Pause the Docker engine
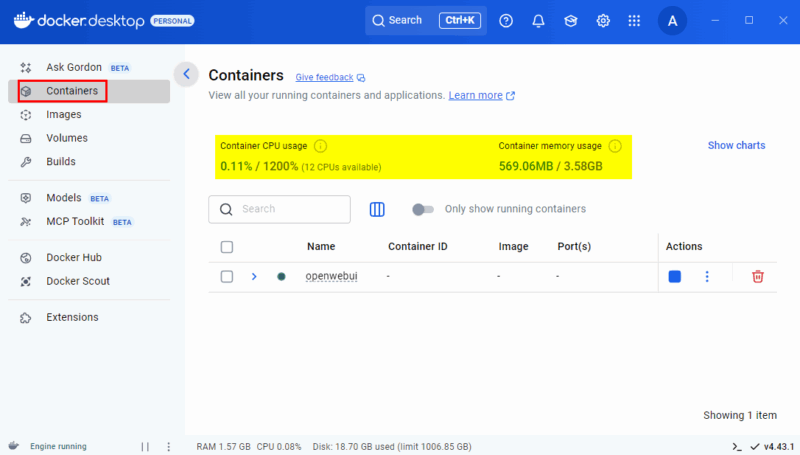The image size is (800, 455). point(145,447)
